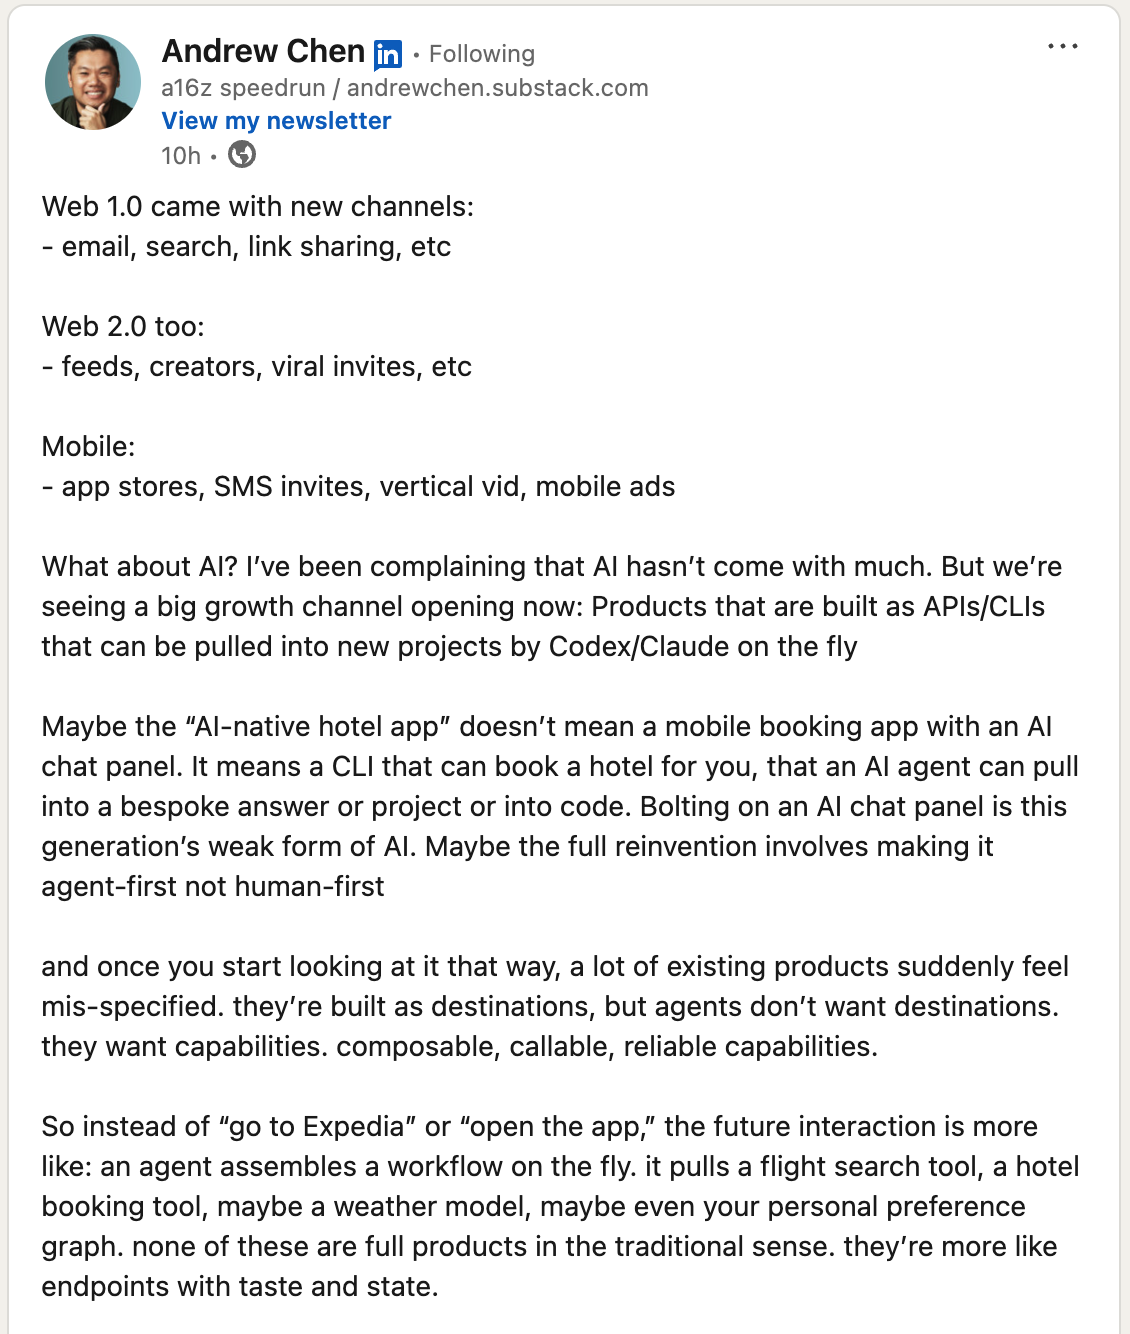The width and height of the screenshot is (1130, 1334).
Task: Click the phrase 'AI-native hotel app' in the post
Action: coord(312,727)
